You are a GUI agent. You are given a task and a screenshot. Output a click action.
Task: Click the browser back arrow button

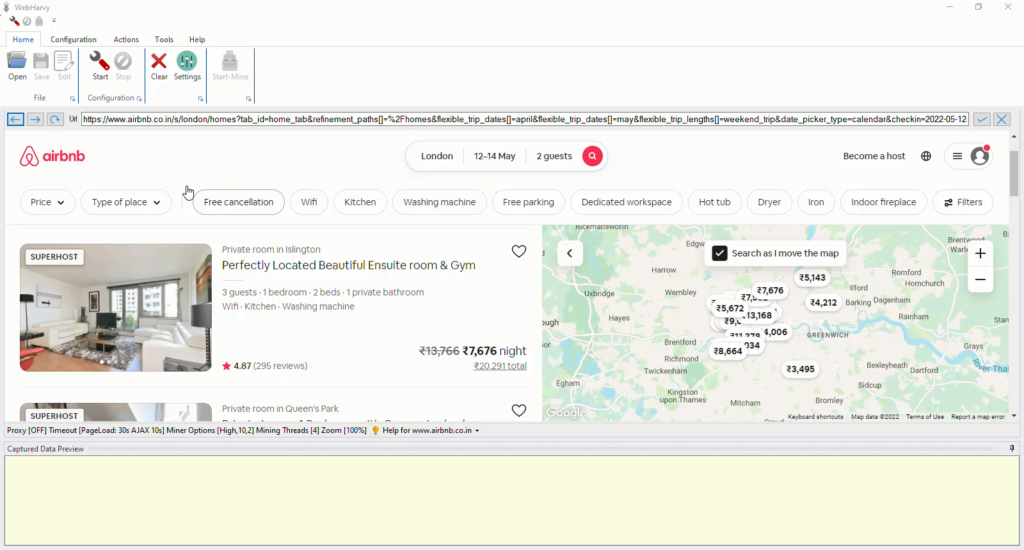15,119
